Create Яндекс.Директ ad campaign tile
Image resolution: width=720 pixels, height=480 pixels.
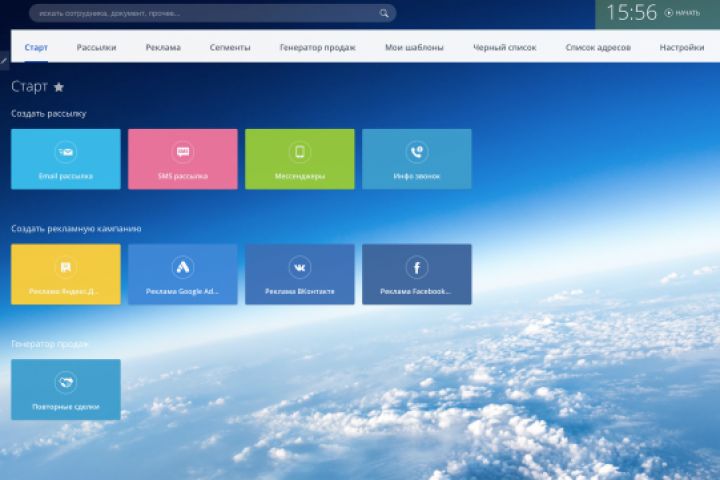coord(66,274)
